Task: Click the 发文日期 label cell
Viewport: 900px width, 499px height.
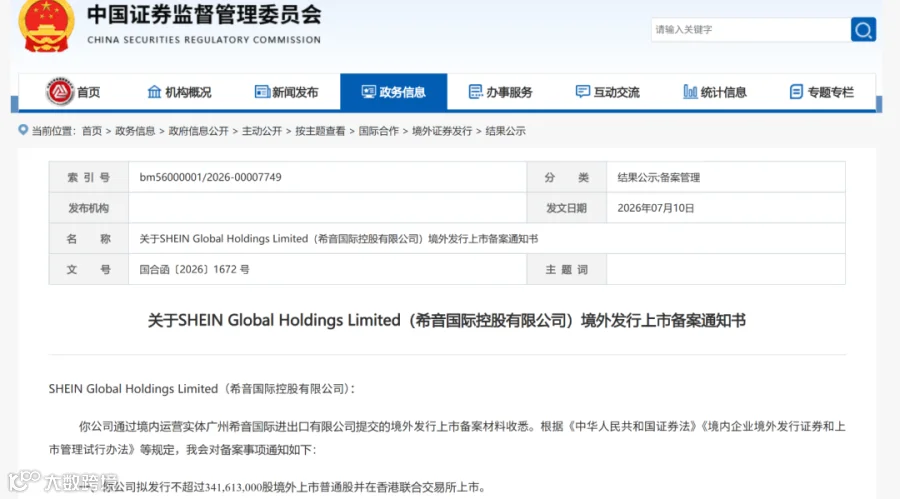Action: pos(567,208)
